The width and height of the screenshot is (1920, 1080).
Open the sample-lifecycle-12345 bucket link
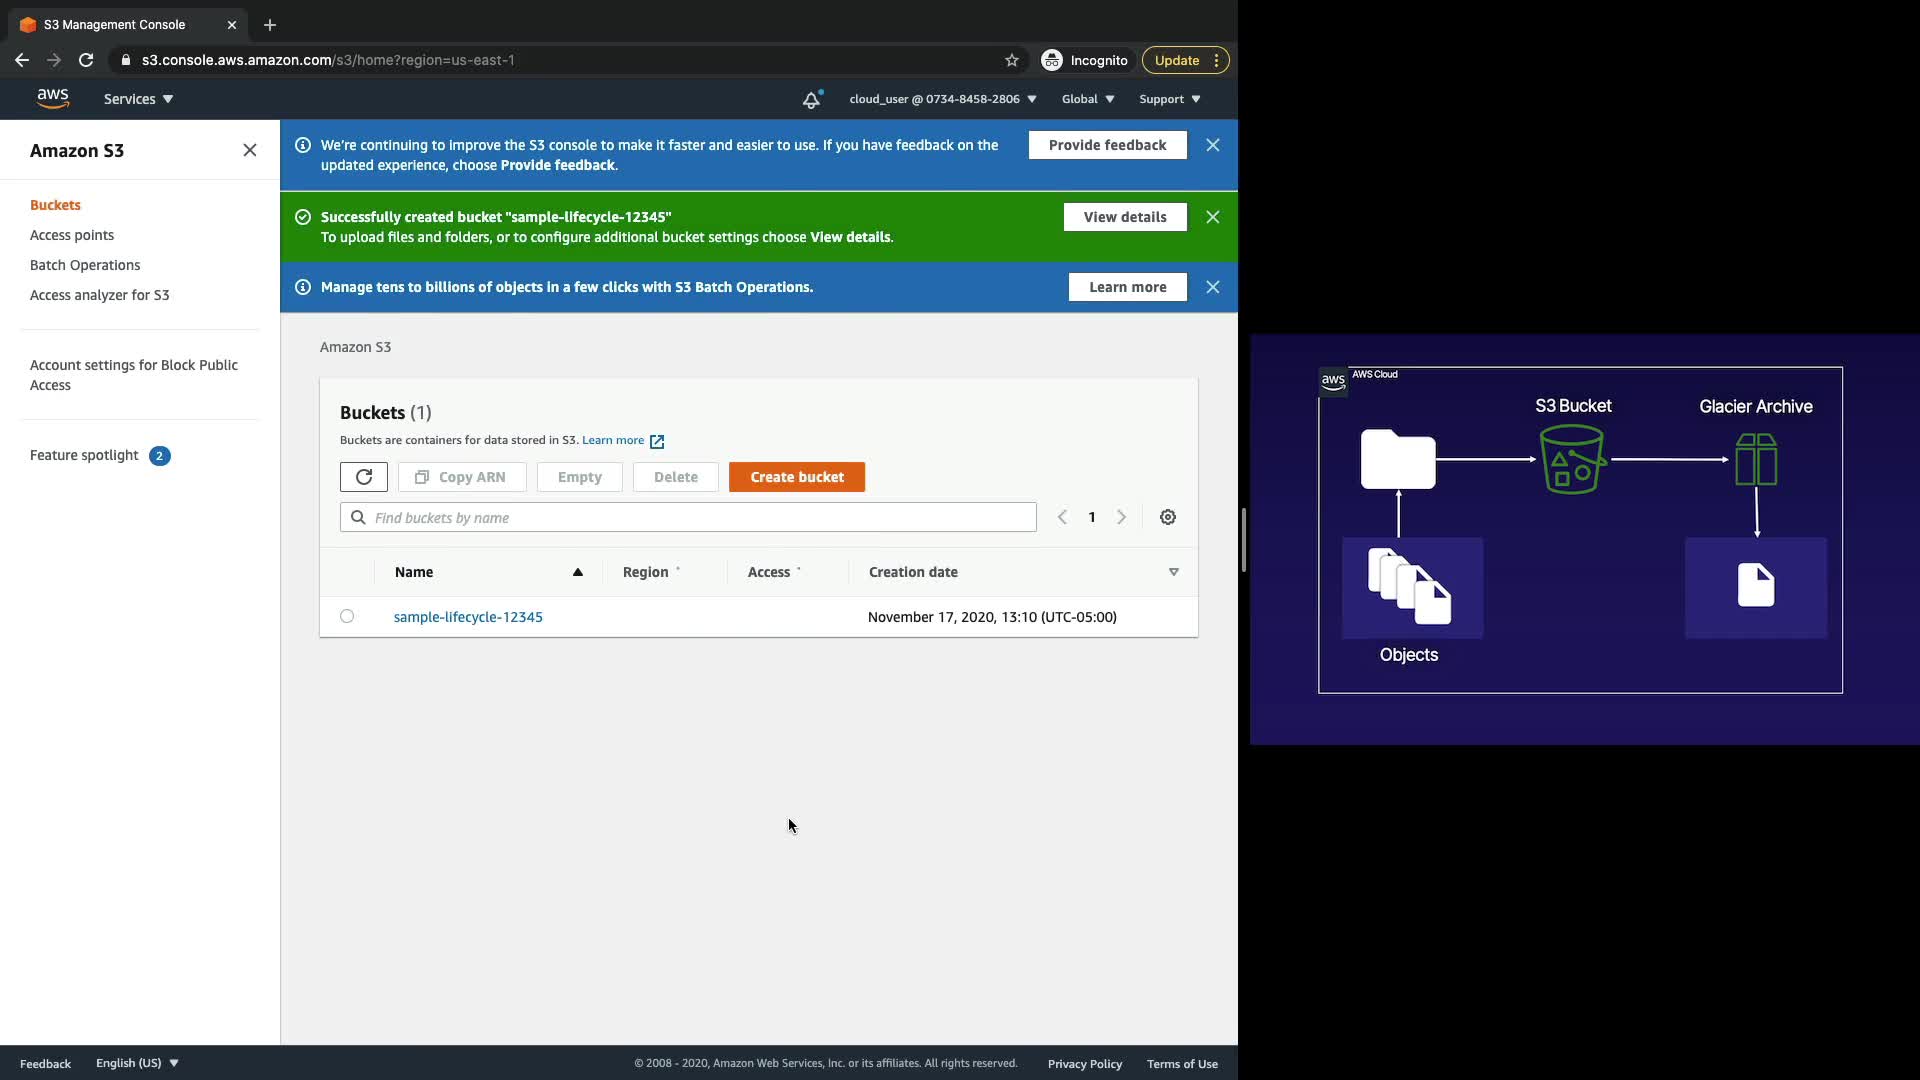click(468, 617)
